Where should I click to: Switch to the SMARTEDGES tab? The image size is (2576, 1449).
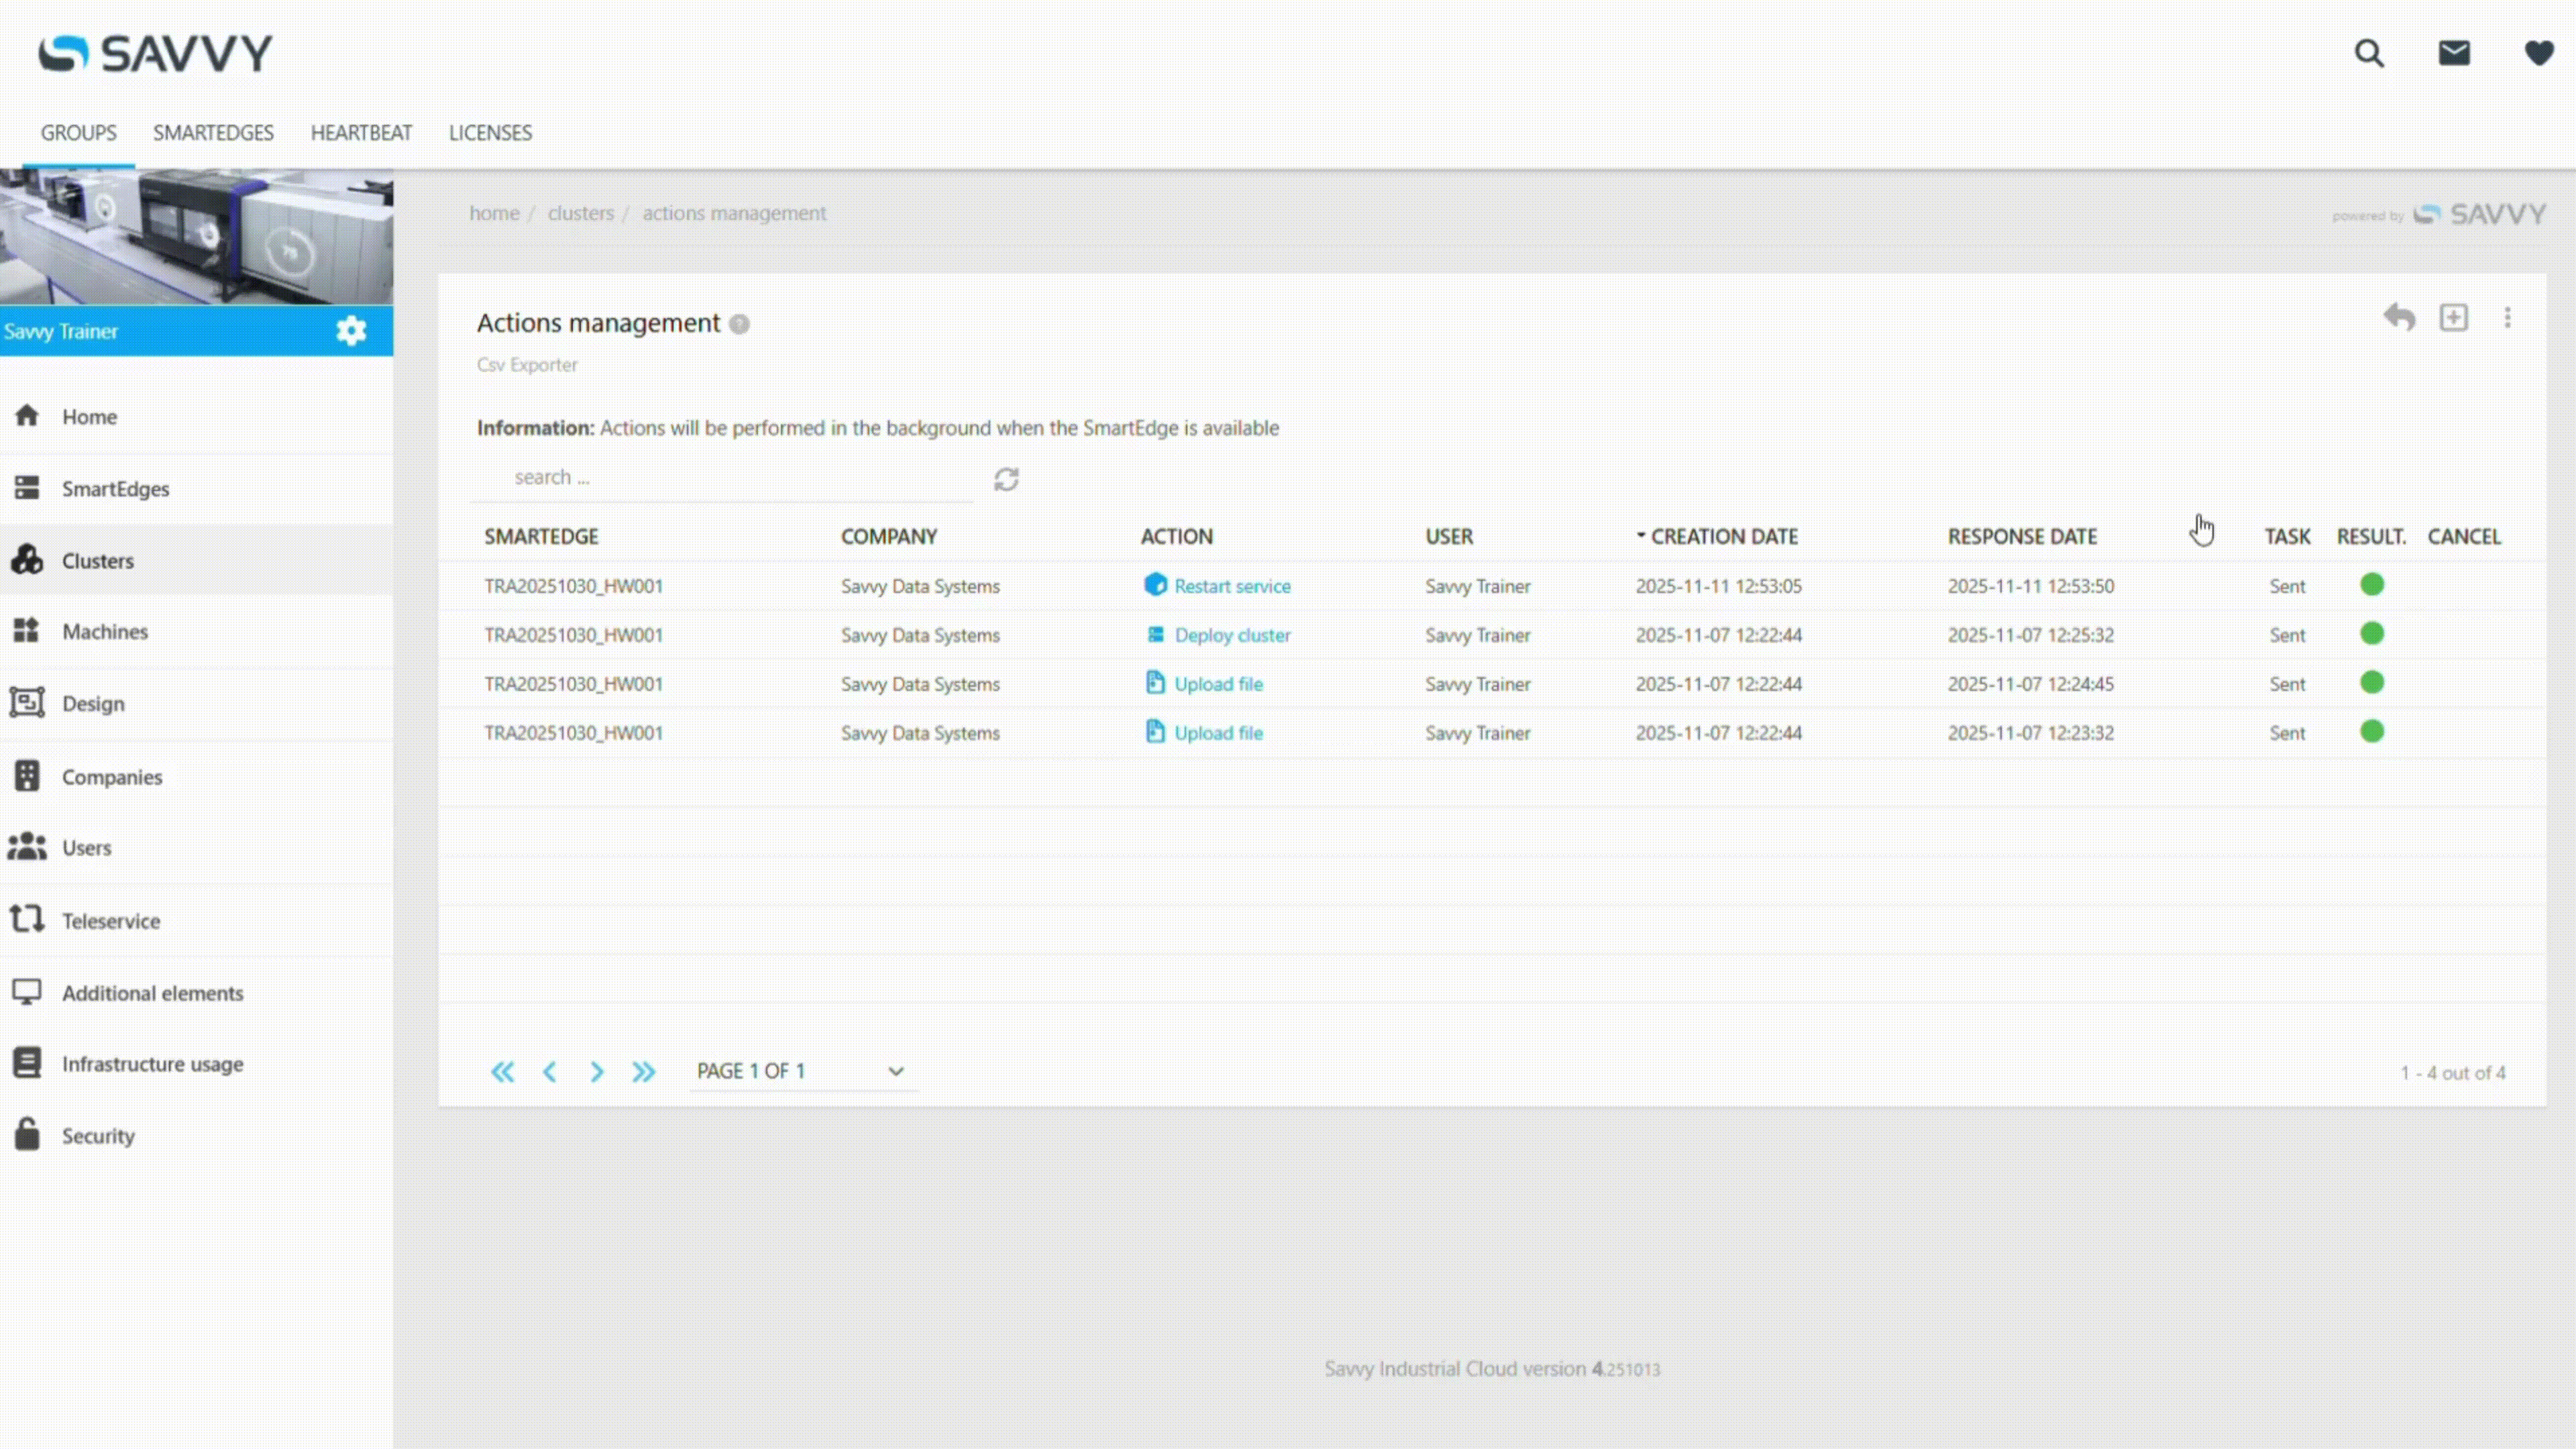tap(213, 133)
